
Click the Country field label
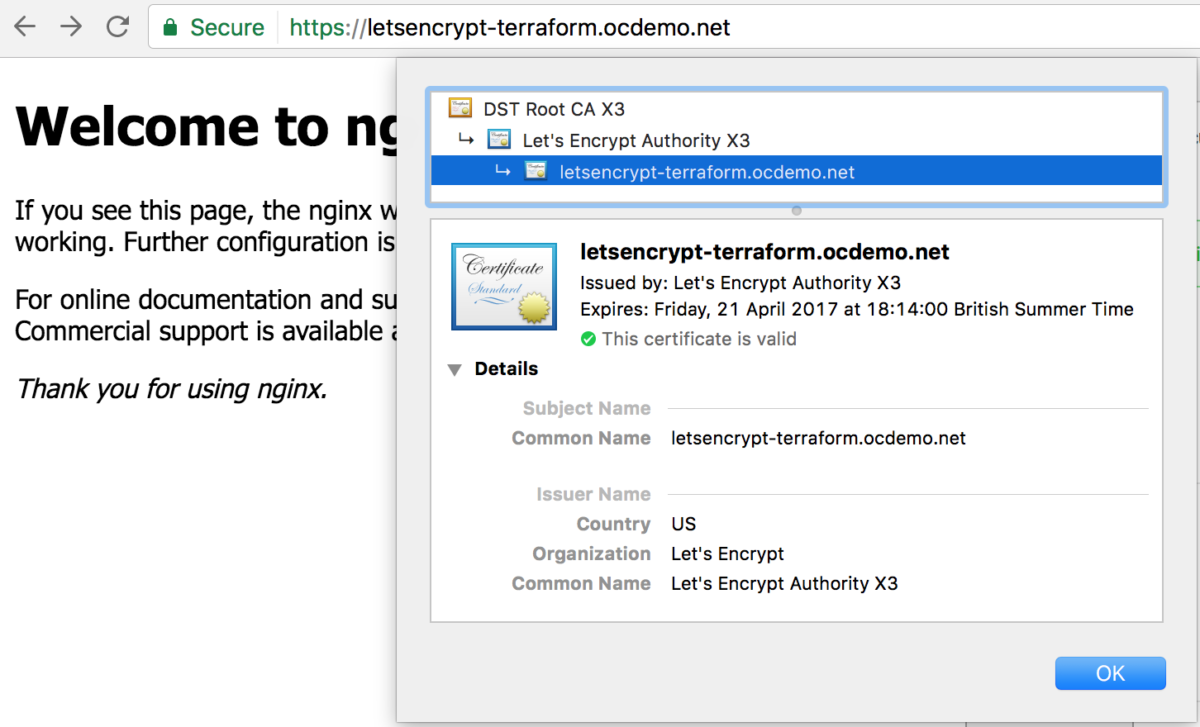[613, 524]
